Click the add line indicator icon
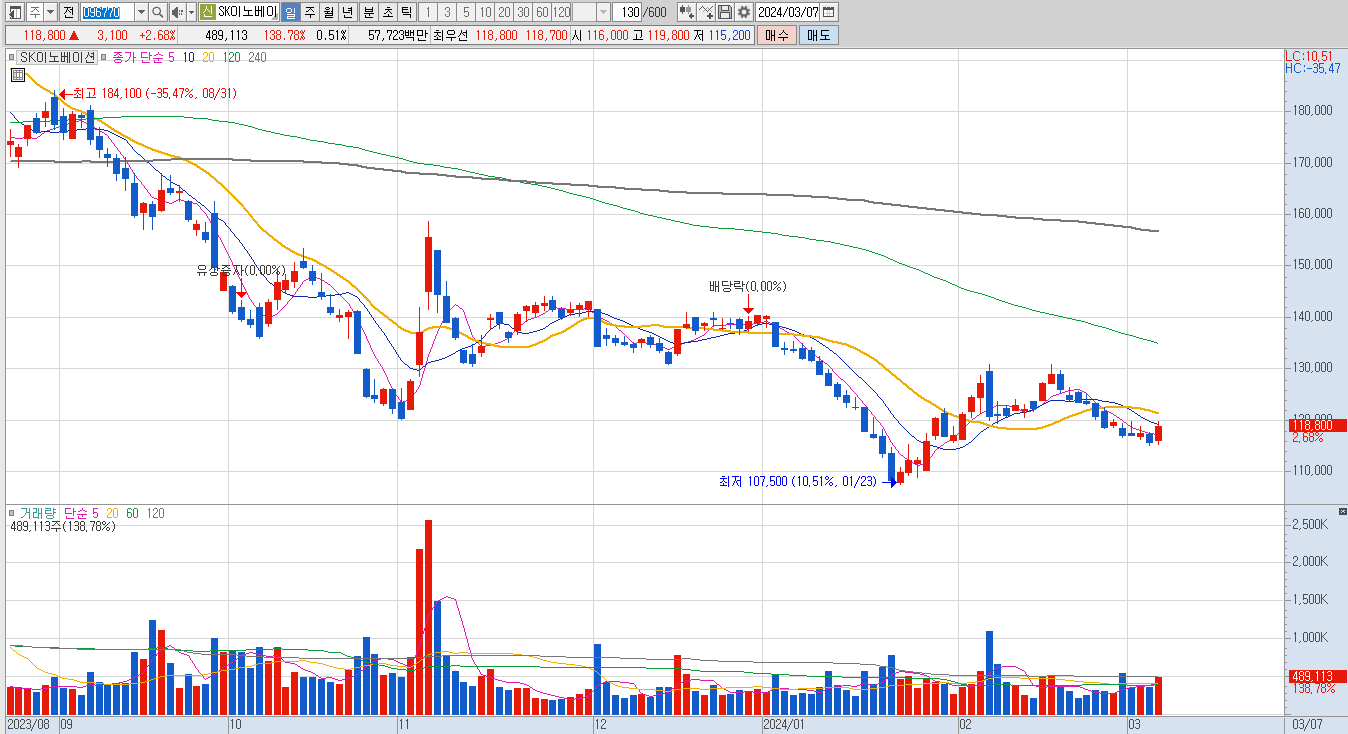Screen dimensions: 1348x734 [706, 12]
